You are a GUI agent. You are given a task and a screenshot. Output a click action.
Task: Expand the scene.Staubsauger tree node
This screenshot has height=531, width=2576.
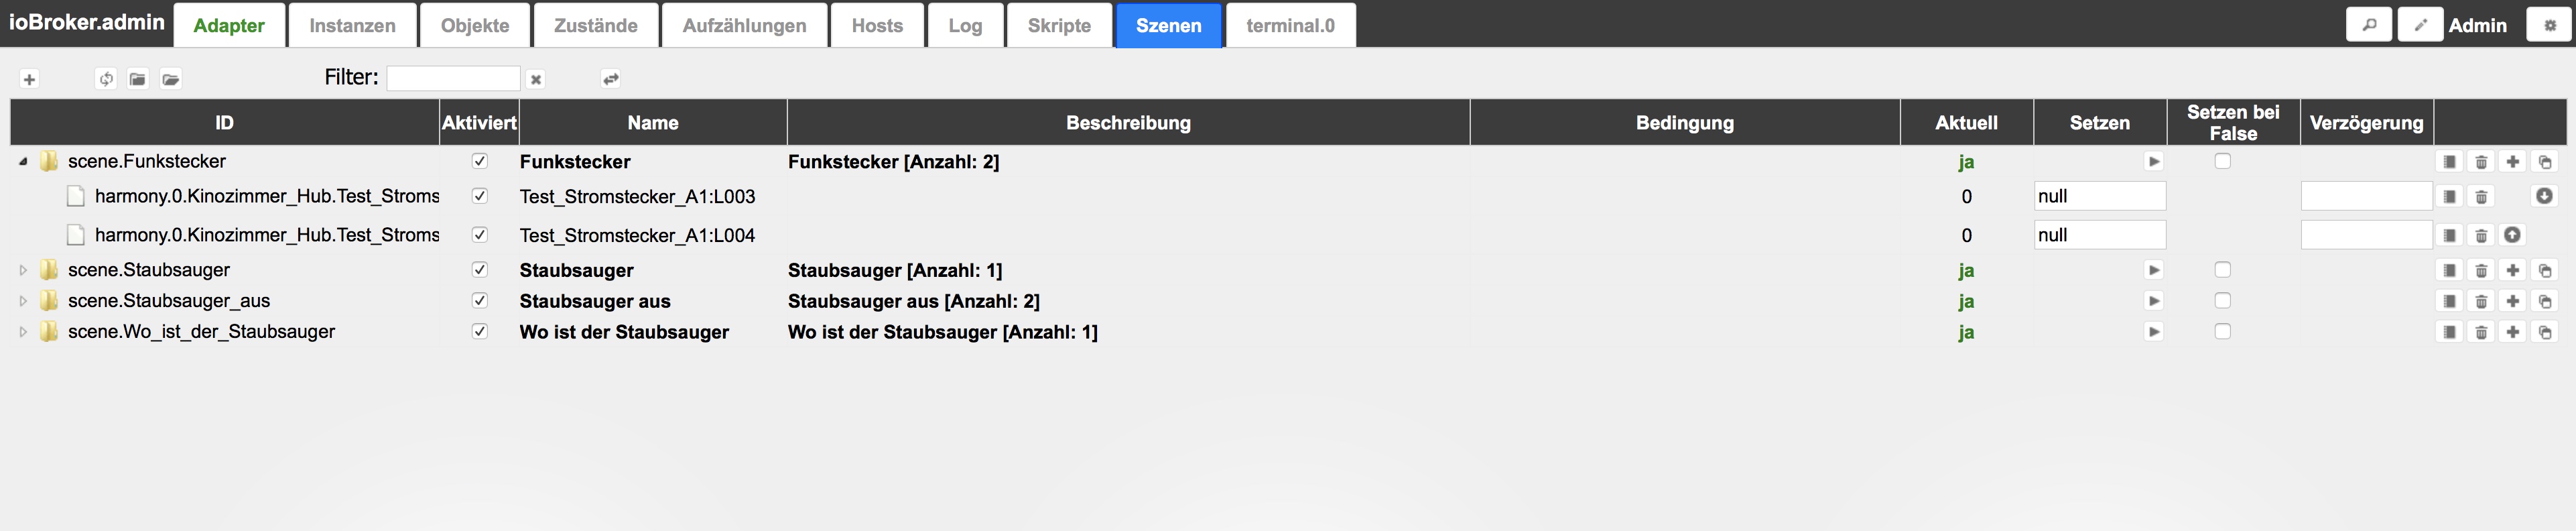tap(23, 270)
